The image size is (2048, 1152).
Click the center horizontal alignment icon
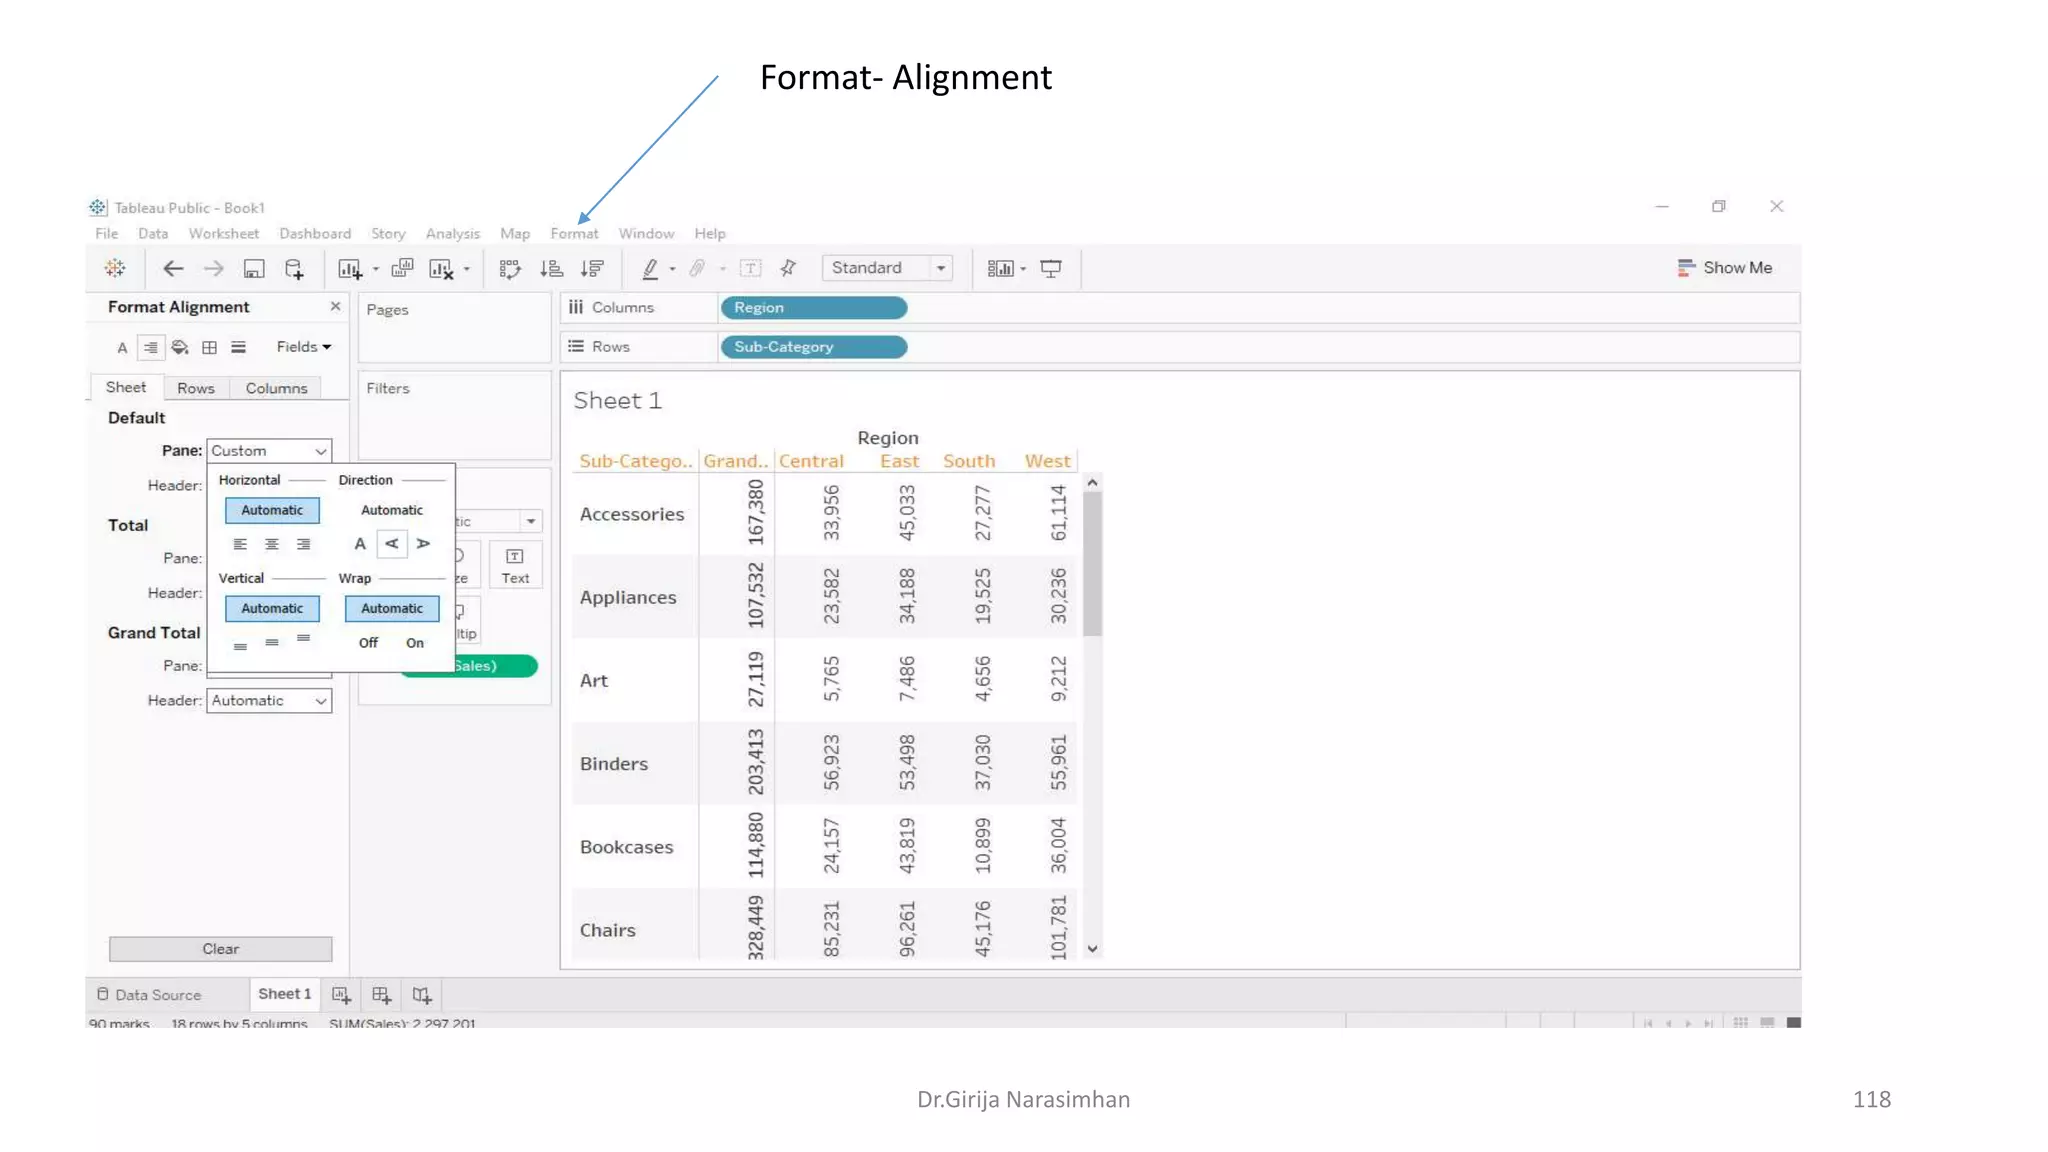[272, 544]
